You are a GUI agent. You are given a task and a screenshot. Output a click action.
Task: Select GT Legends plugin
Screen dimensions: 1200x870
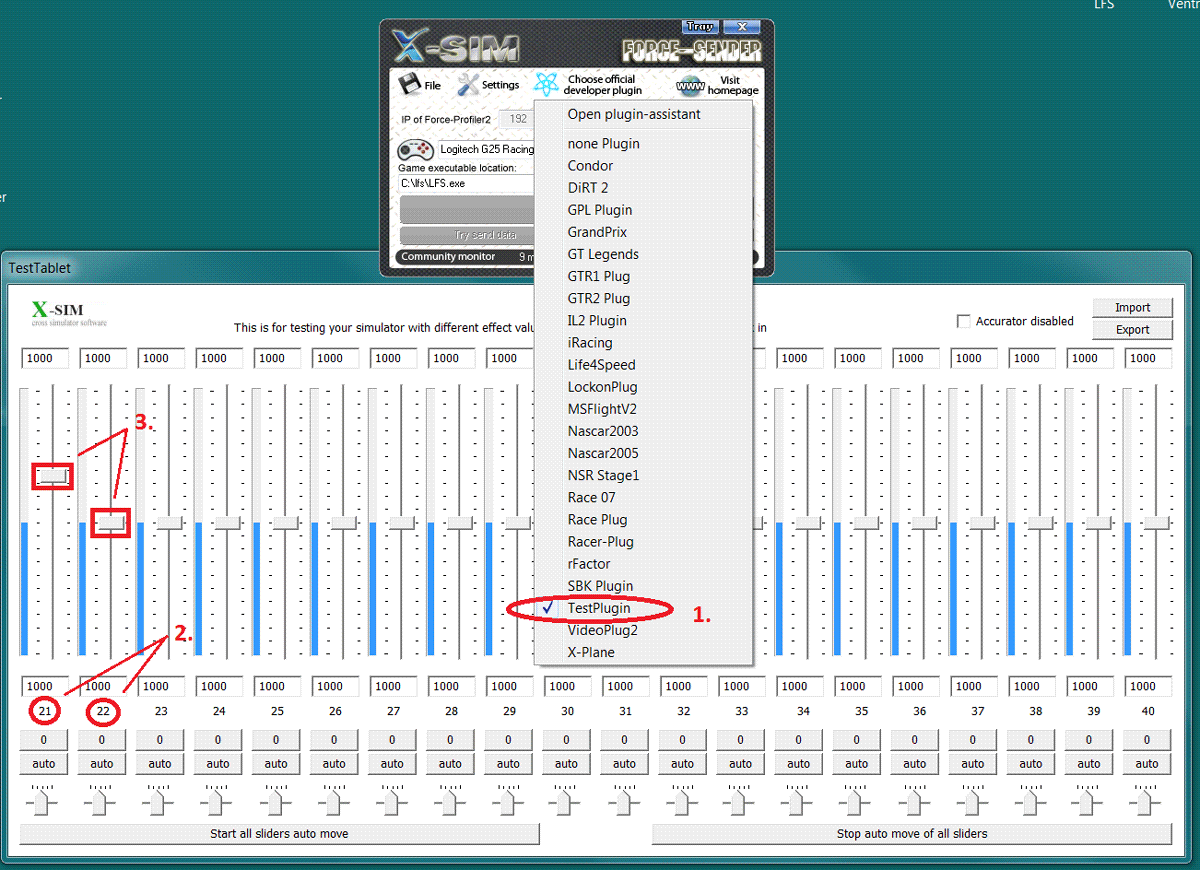[x=603, y=254]
